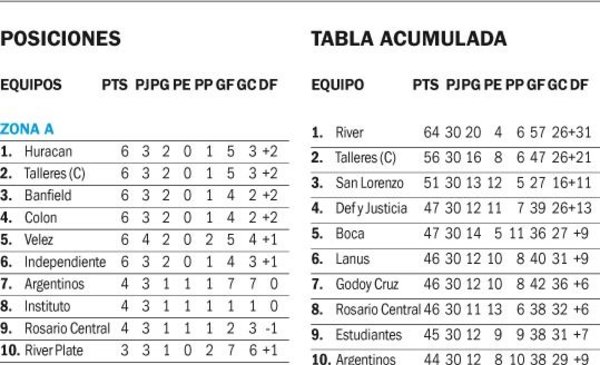
Task: Click EQUIPOS column header
Action: [x=31, y=85]
